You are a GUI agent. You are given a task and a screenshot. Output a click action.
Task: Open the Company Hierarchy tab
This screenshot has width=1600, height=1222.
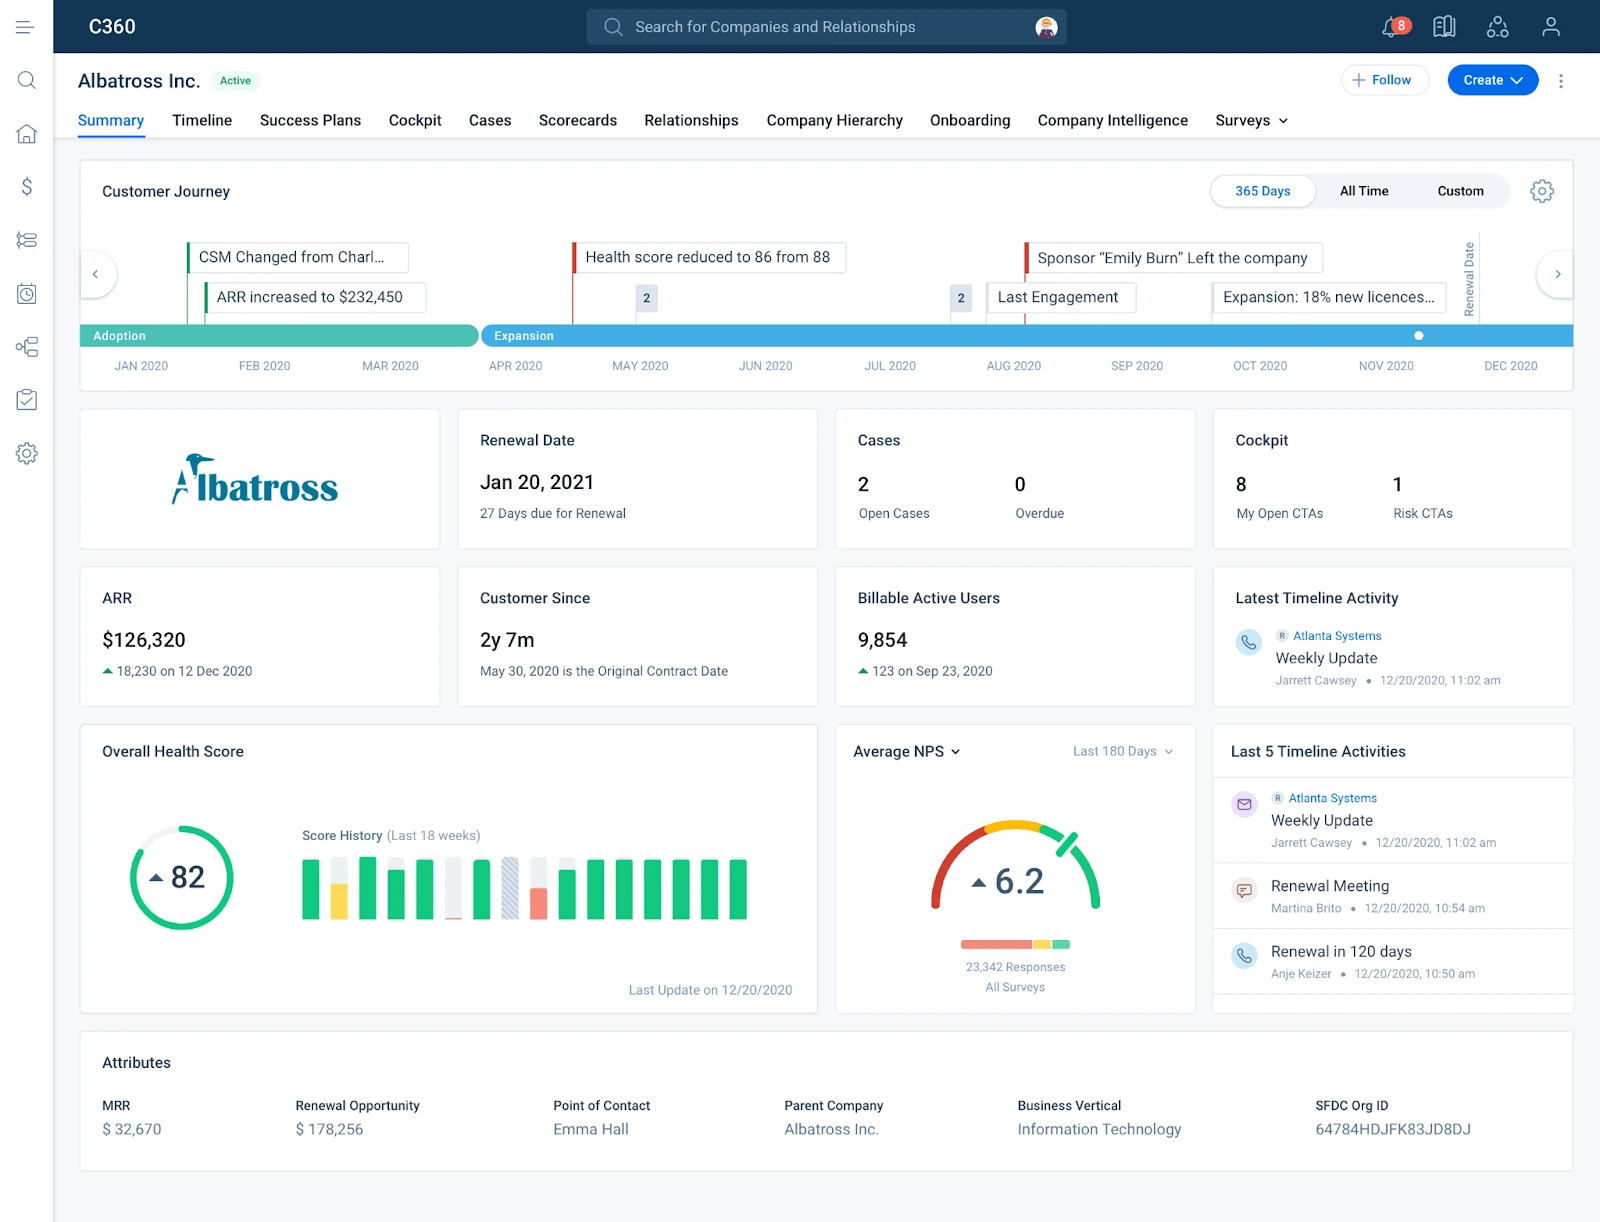click(834, 120)
